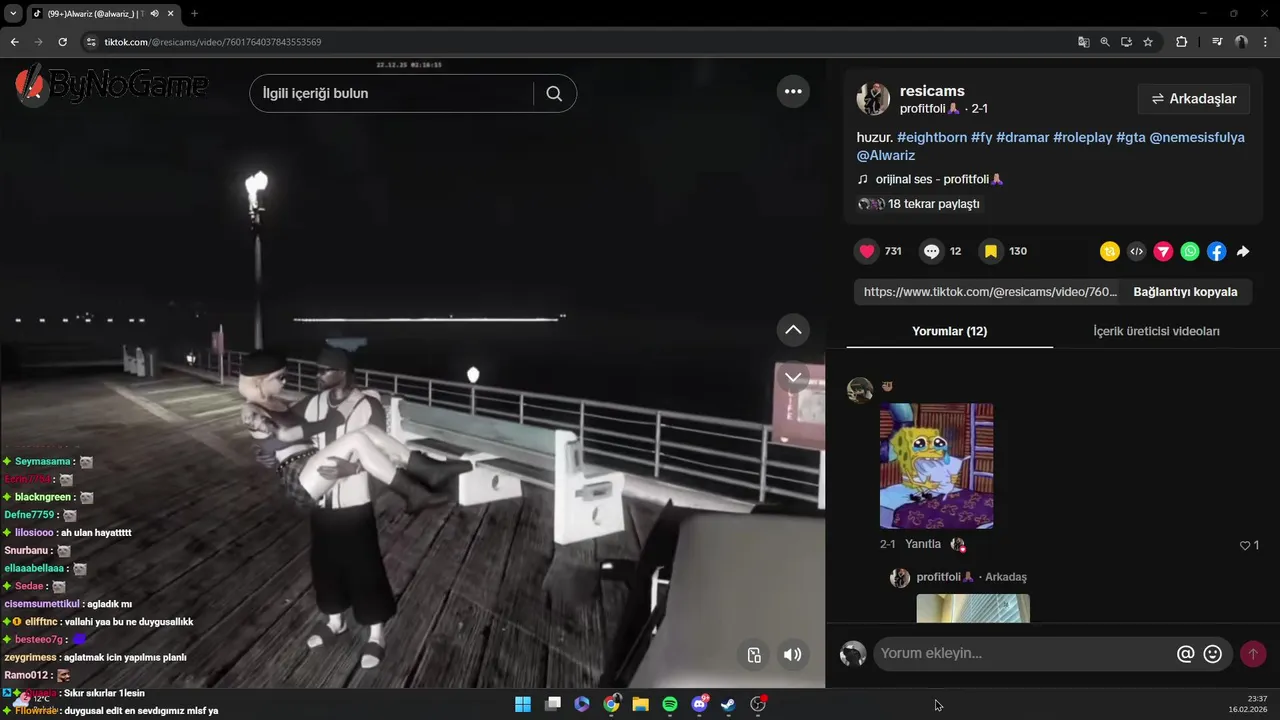1280x720 pixels.
Task: Open Chrome zoom magnifier icon
Action: click(1105, 42)
